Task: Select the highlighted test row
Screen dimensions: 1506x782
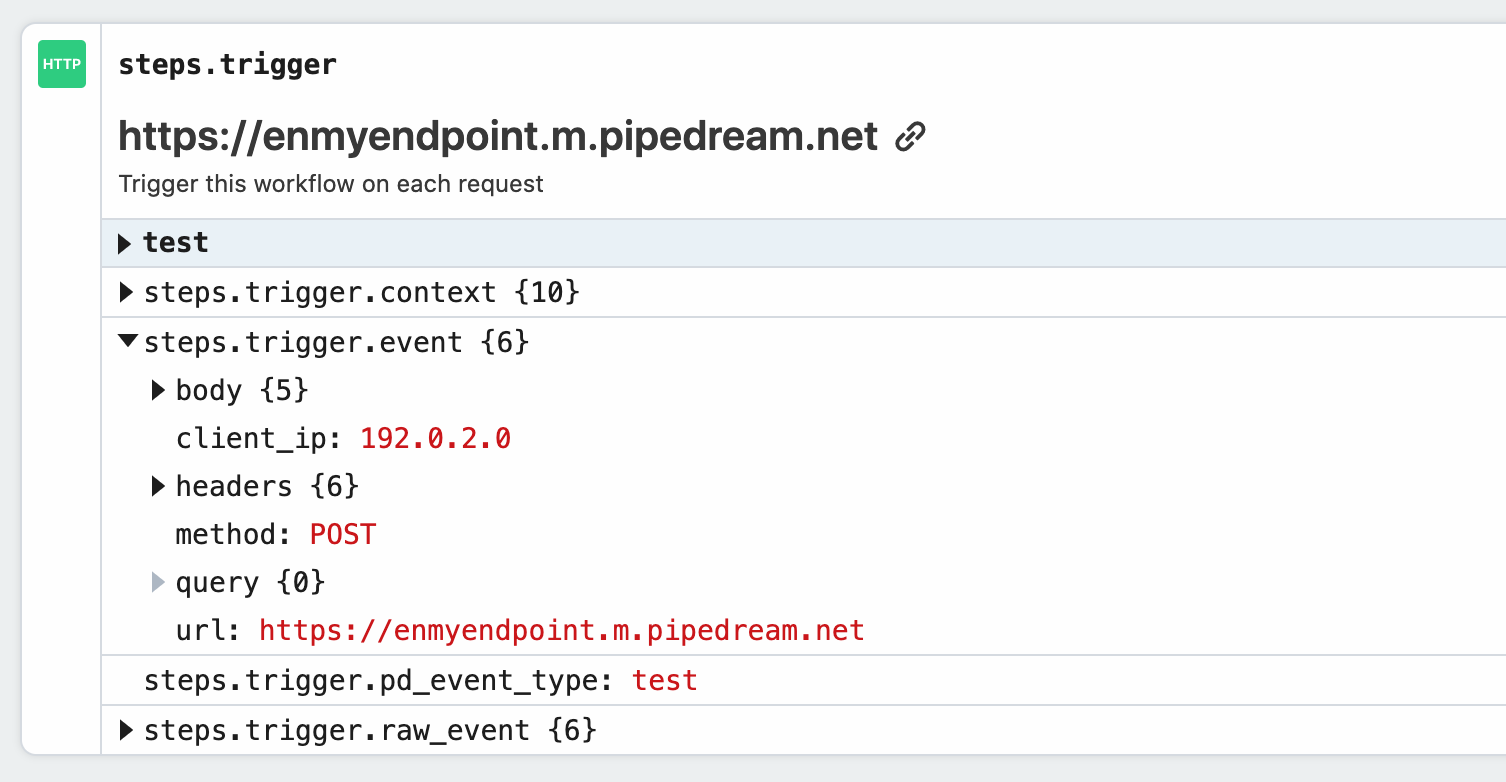Action: coord(176,242)
